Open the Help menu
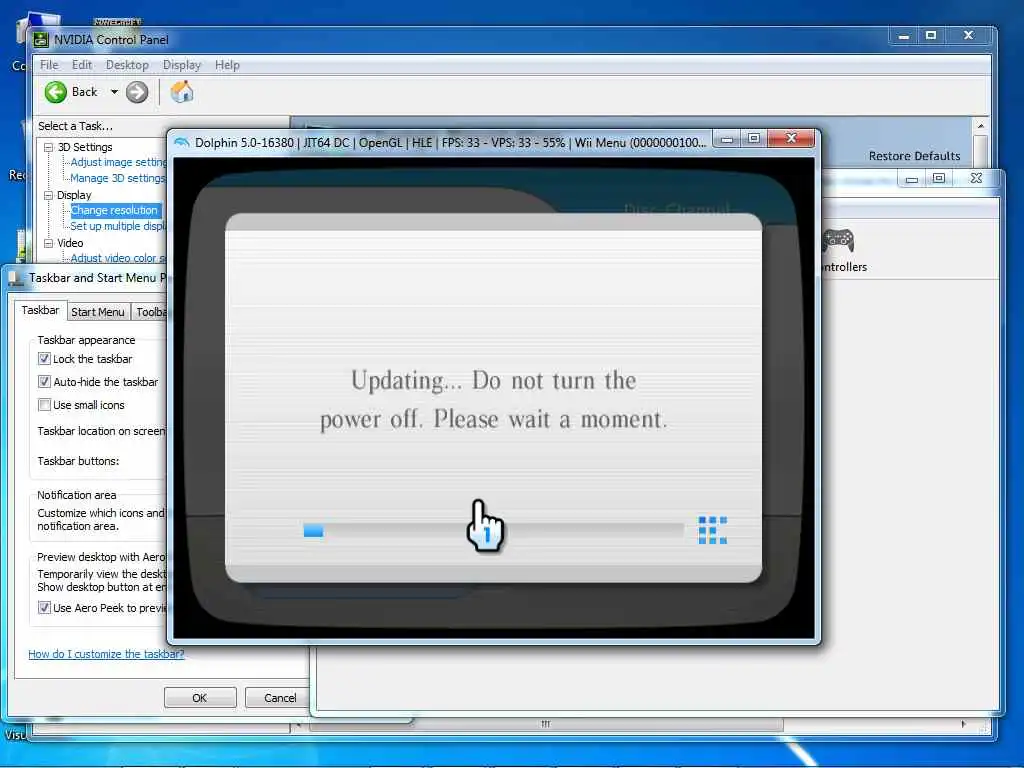The height and width of the screenshot is (768, 1024). pyautogui.click(x=227, y=65)
